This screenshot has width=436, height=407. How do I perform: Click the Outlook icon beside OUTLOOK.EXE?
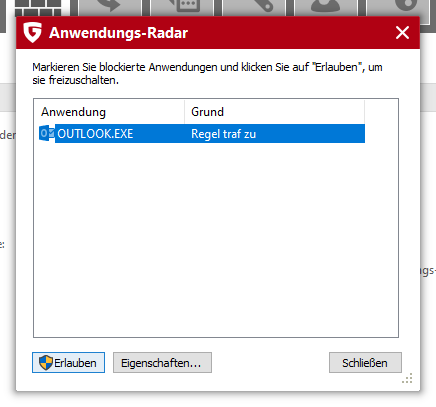47,133
